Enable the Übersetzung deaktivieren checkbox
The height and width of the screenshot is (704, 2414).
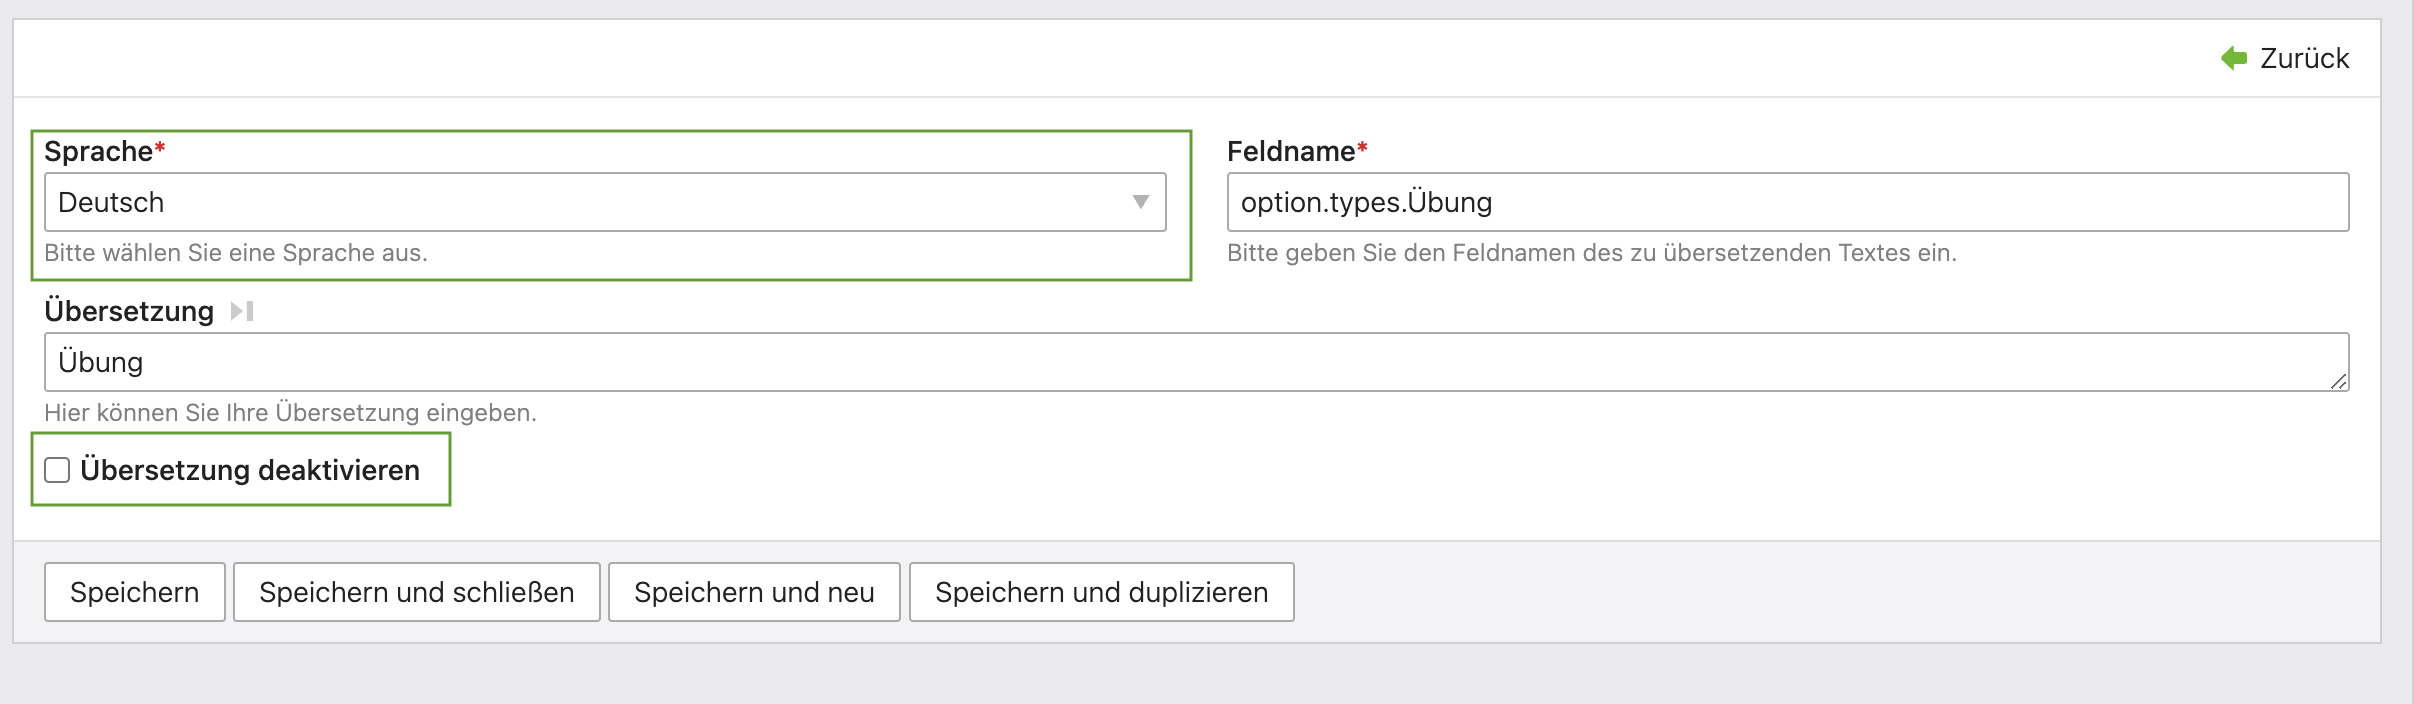57,470
